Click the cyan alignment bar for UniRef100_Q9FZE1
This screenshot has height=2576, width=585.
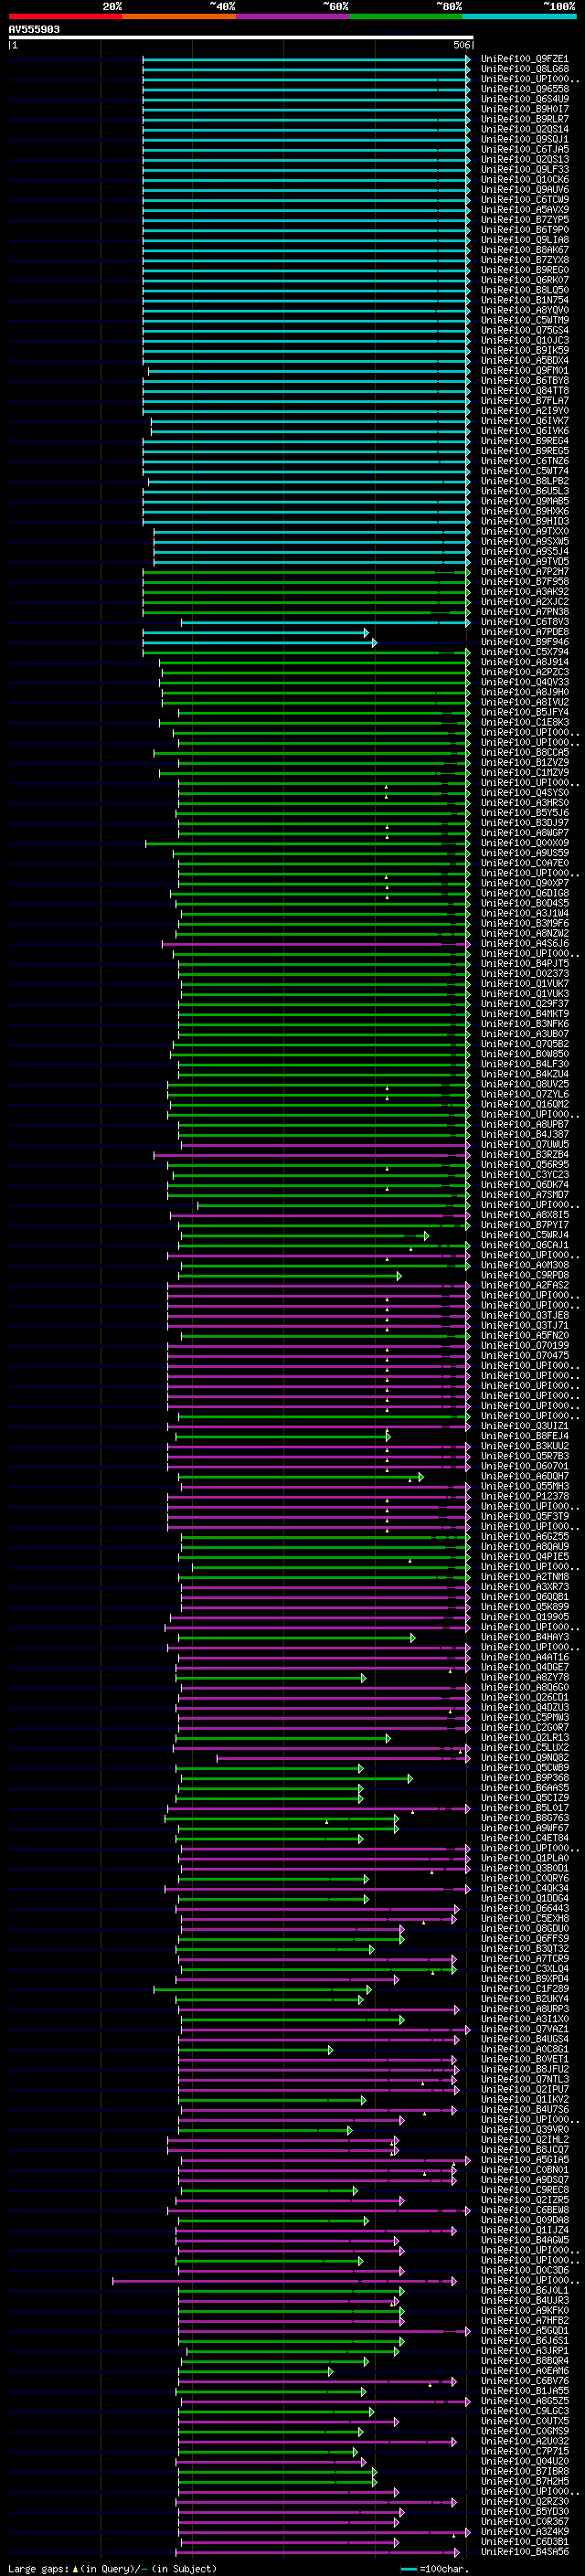tap(306, 59)
